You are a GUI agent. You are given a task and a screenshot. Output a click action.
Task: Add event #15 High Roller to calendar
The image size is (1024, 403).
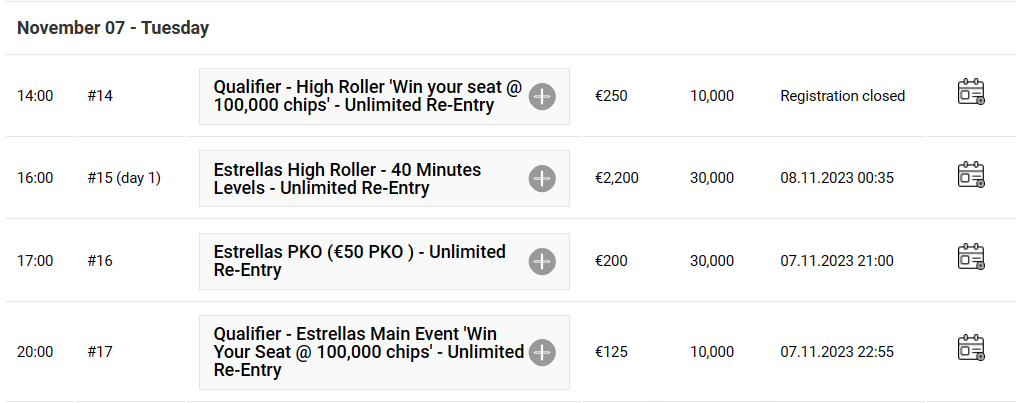[970, 174]
